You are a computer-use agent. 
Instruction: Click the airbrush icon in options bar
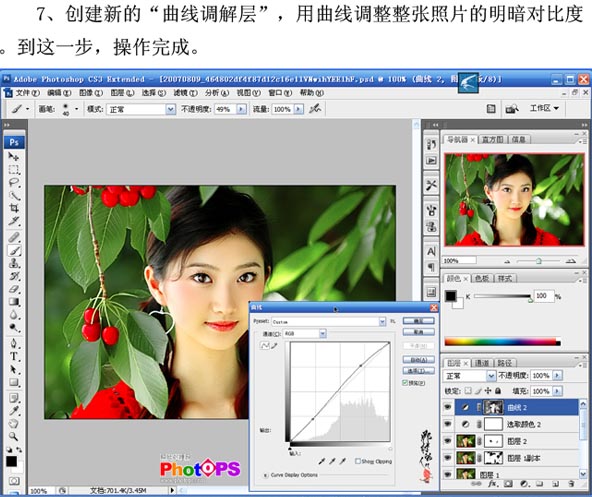[x=315, y=109]
